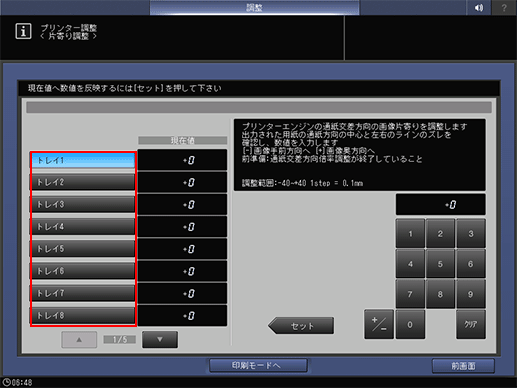Image resolution: width=517 pixels, height=388 pixels.
Task: Tap keypad digit 1
Action: (x=410, y=234)
